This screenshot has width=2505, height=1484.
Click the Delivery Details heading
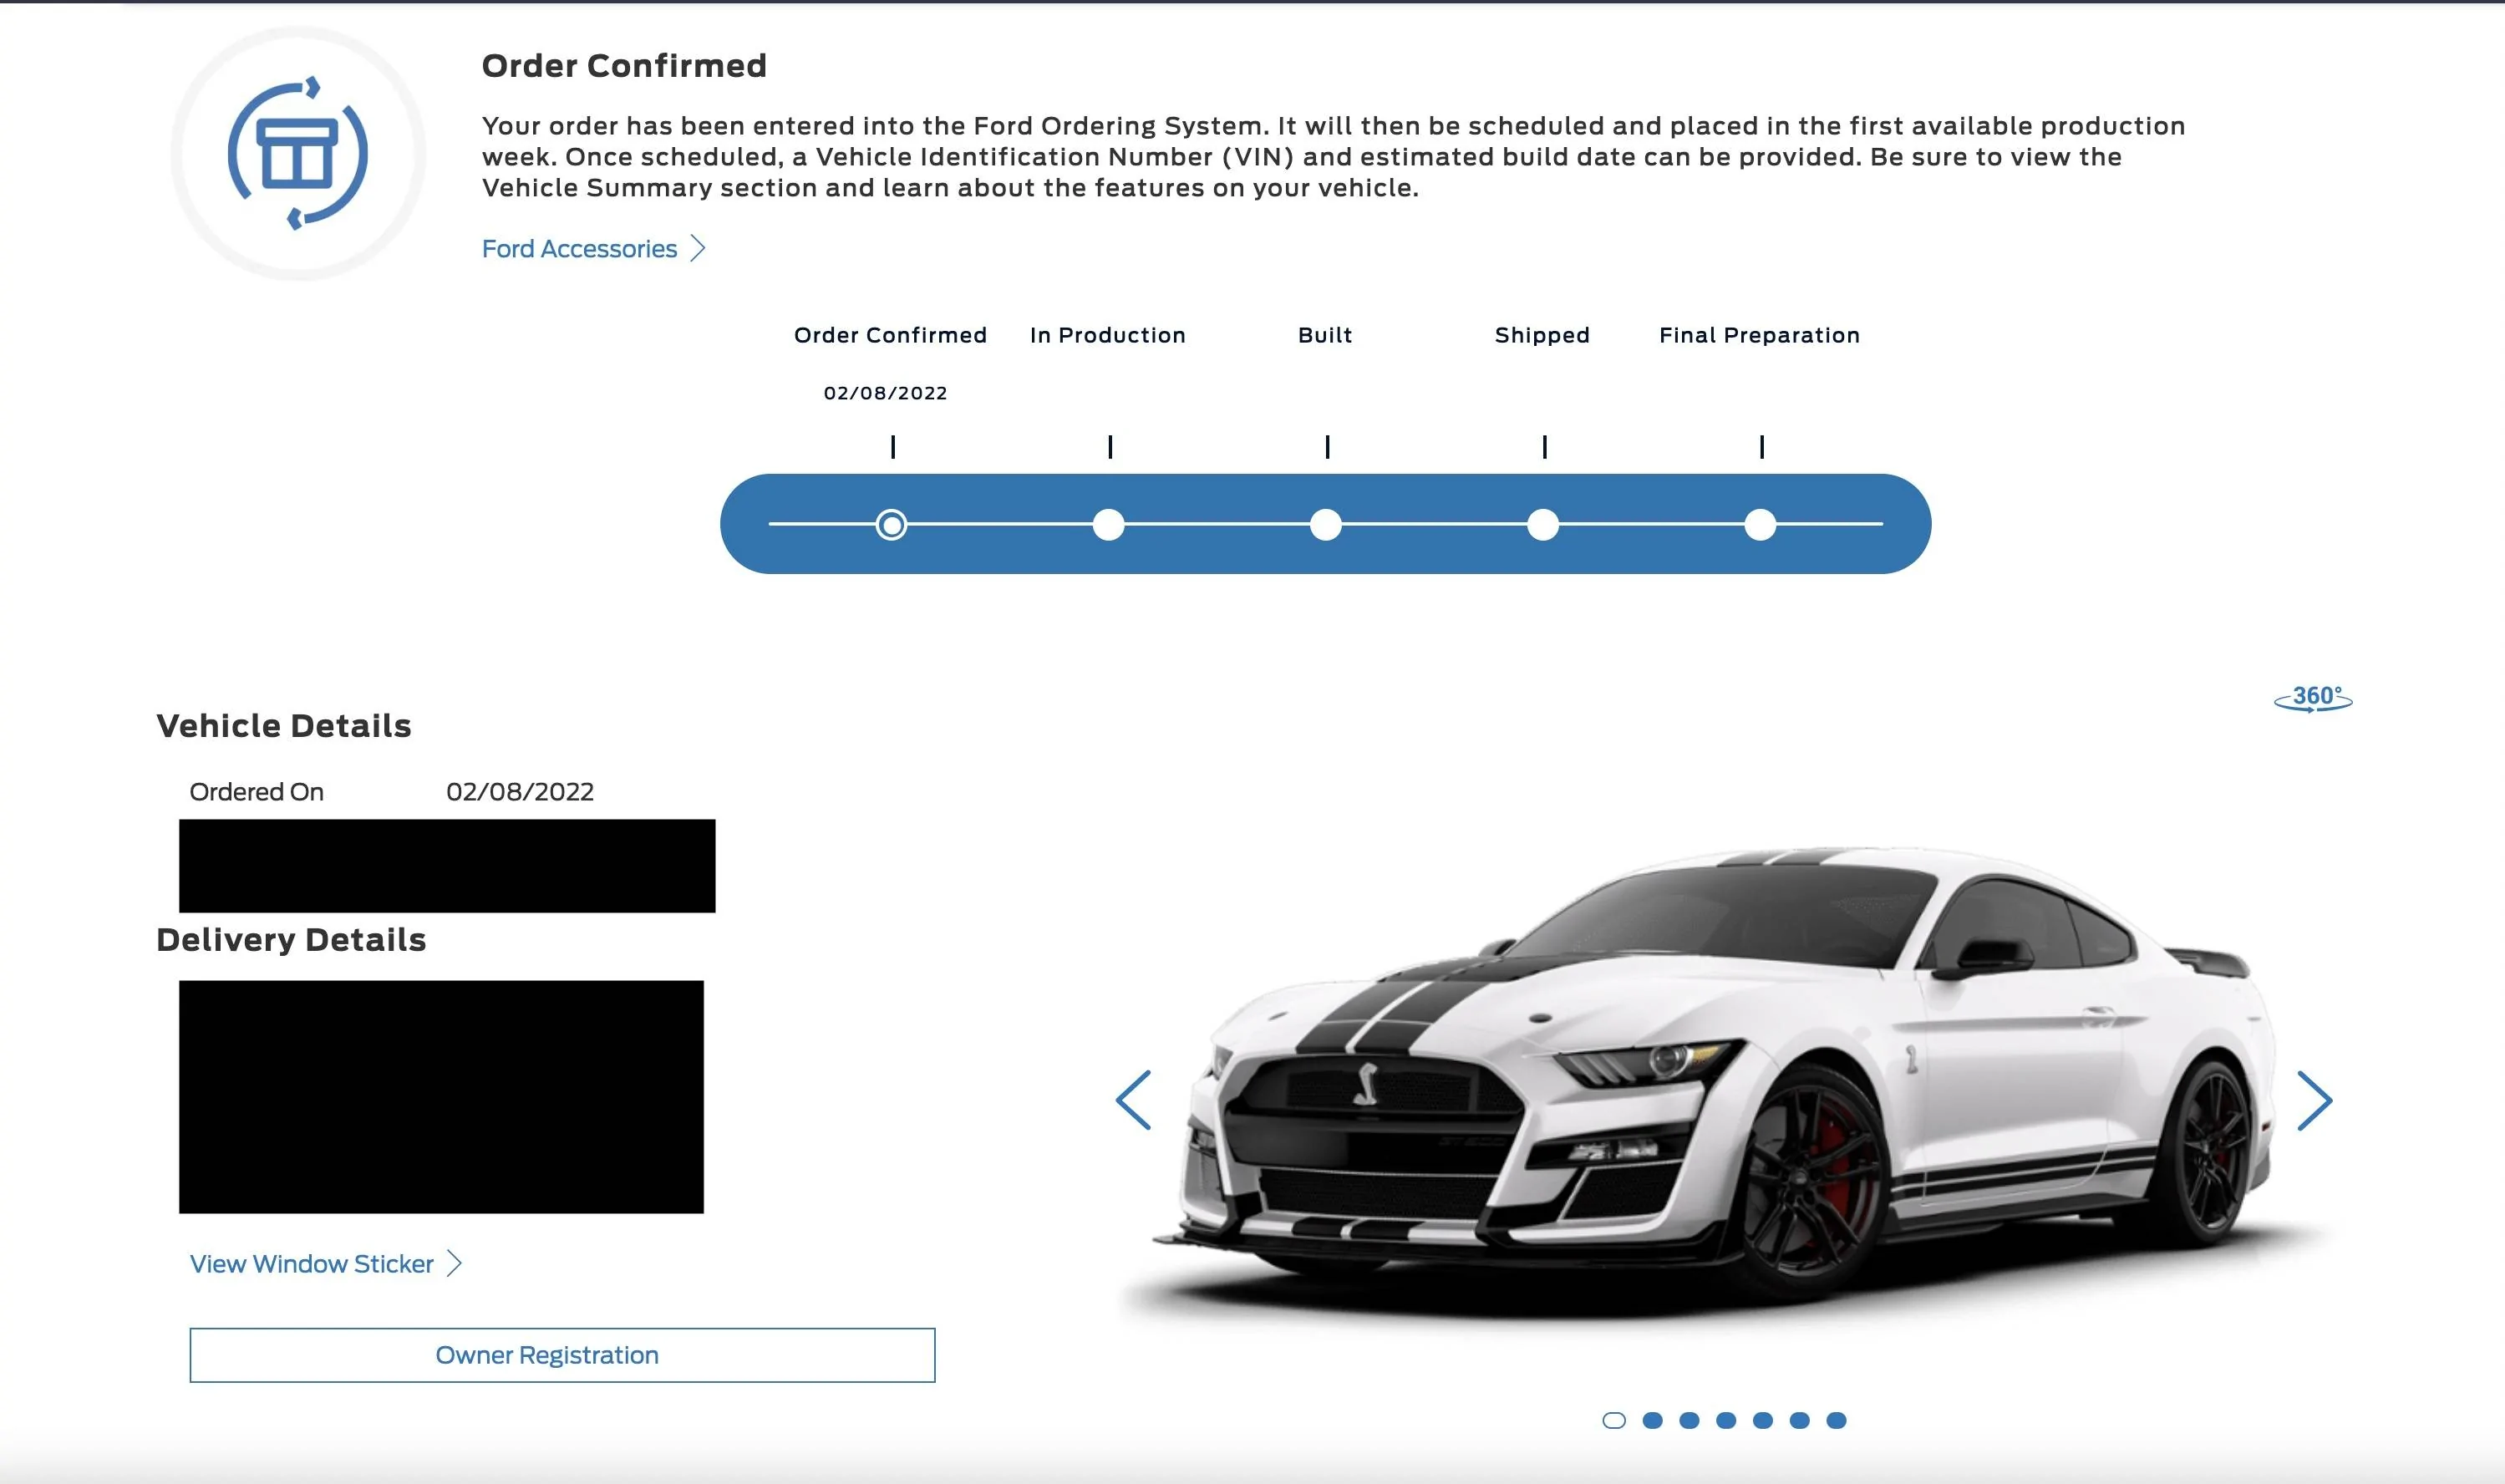tap(291, 940)
